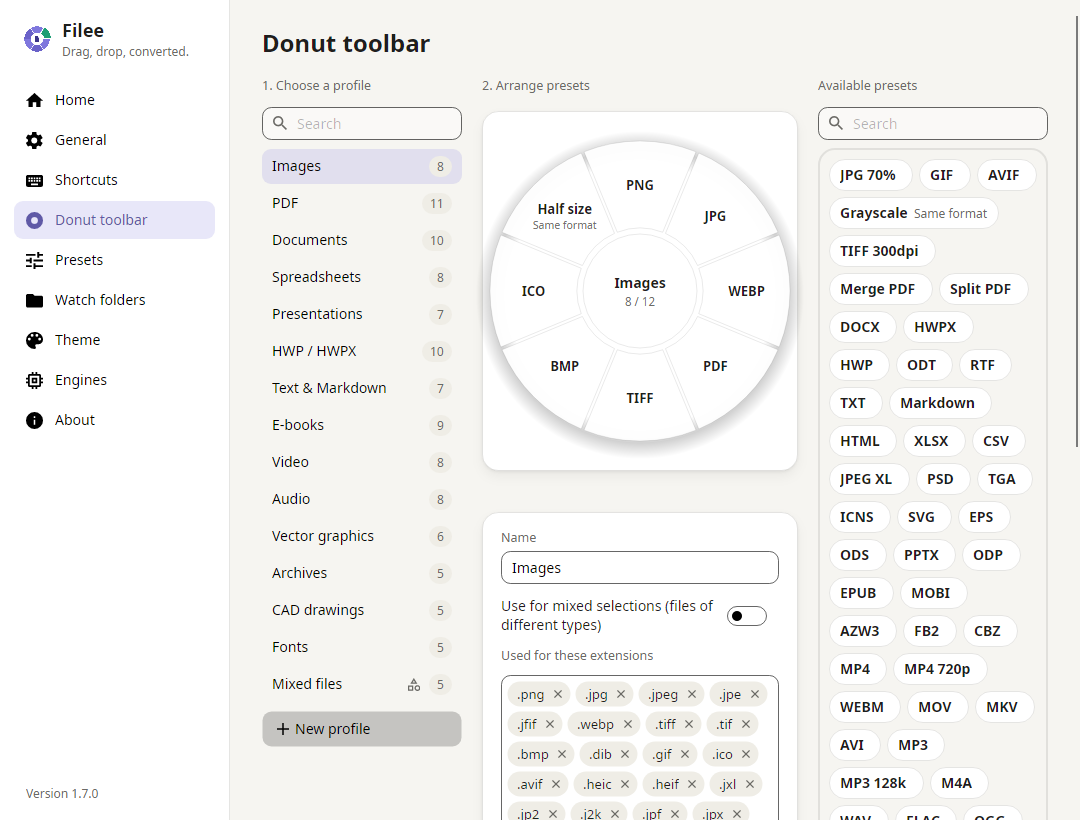Select the PDF profile

click(362, 204)
